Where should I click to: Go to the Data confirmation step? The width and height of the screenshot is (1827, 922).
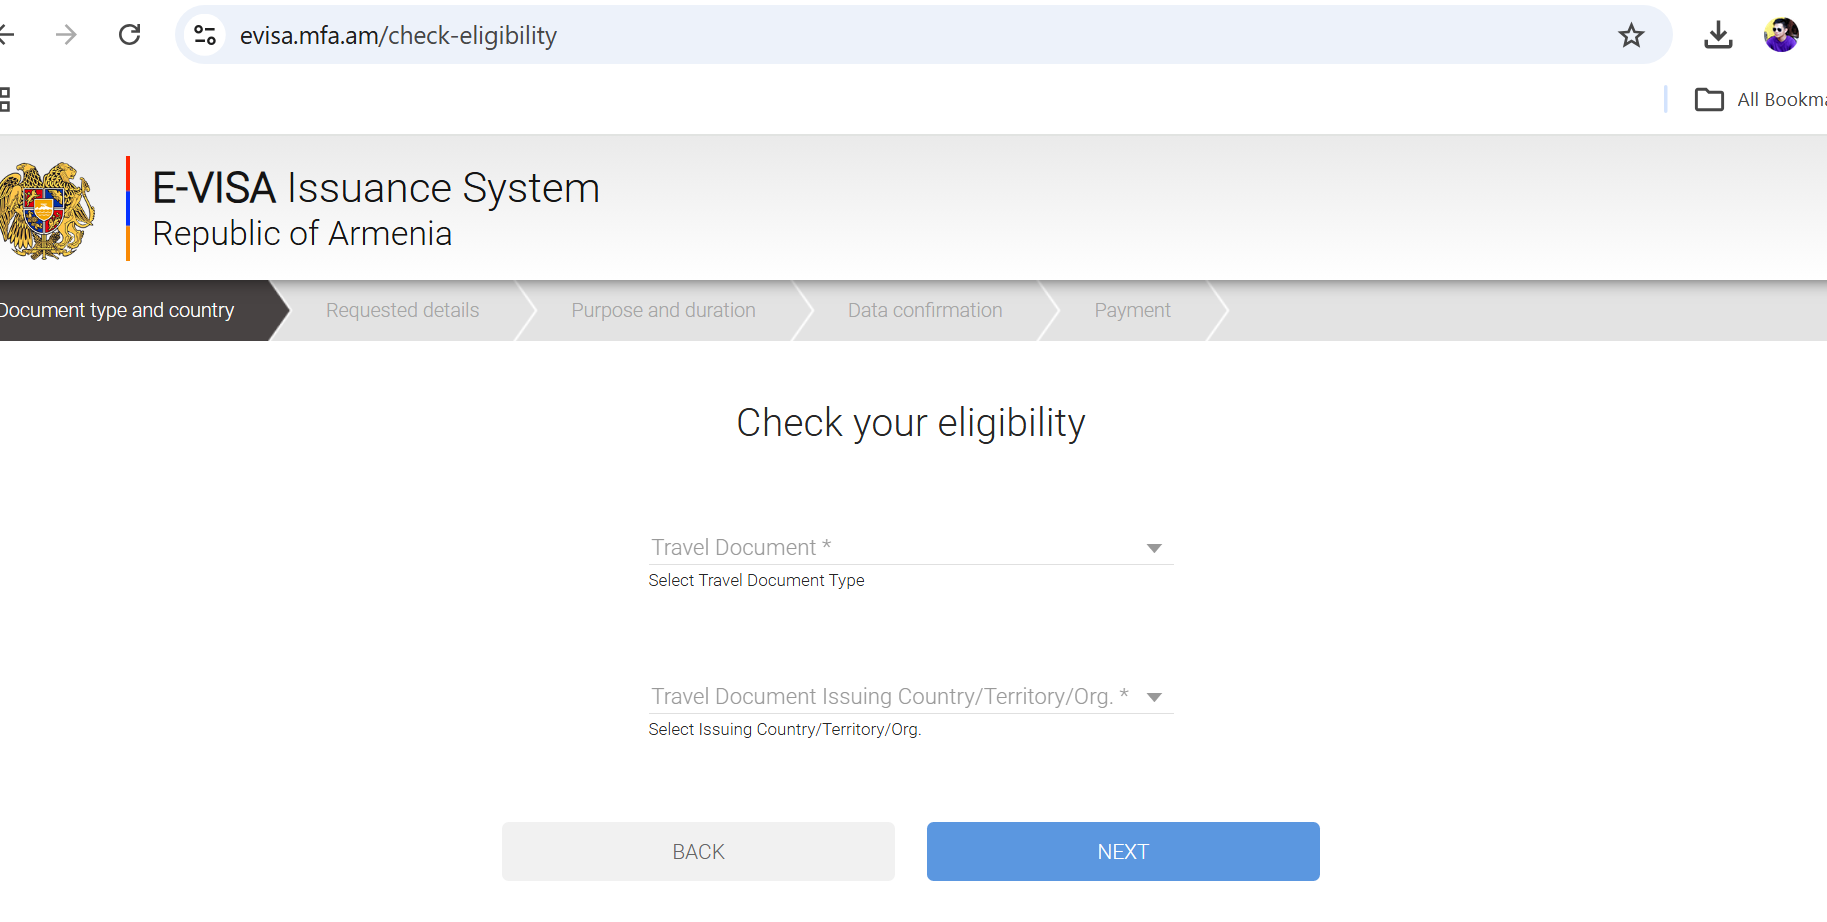[x=925, y=310]
